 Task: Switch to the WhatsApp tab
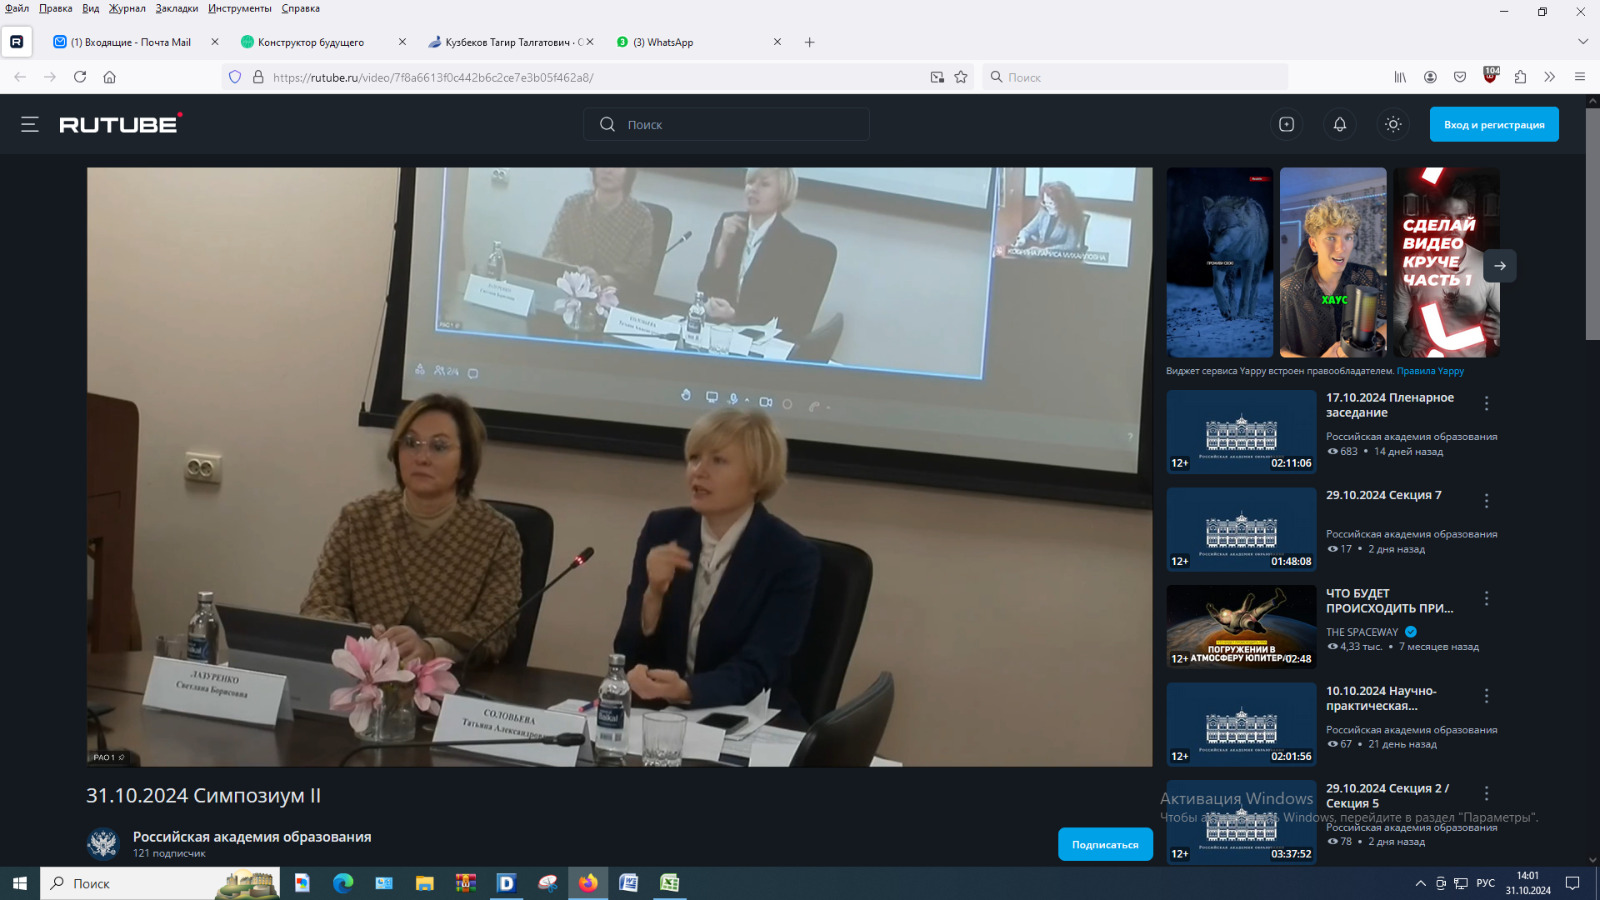click(690, 42)
